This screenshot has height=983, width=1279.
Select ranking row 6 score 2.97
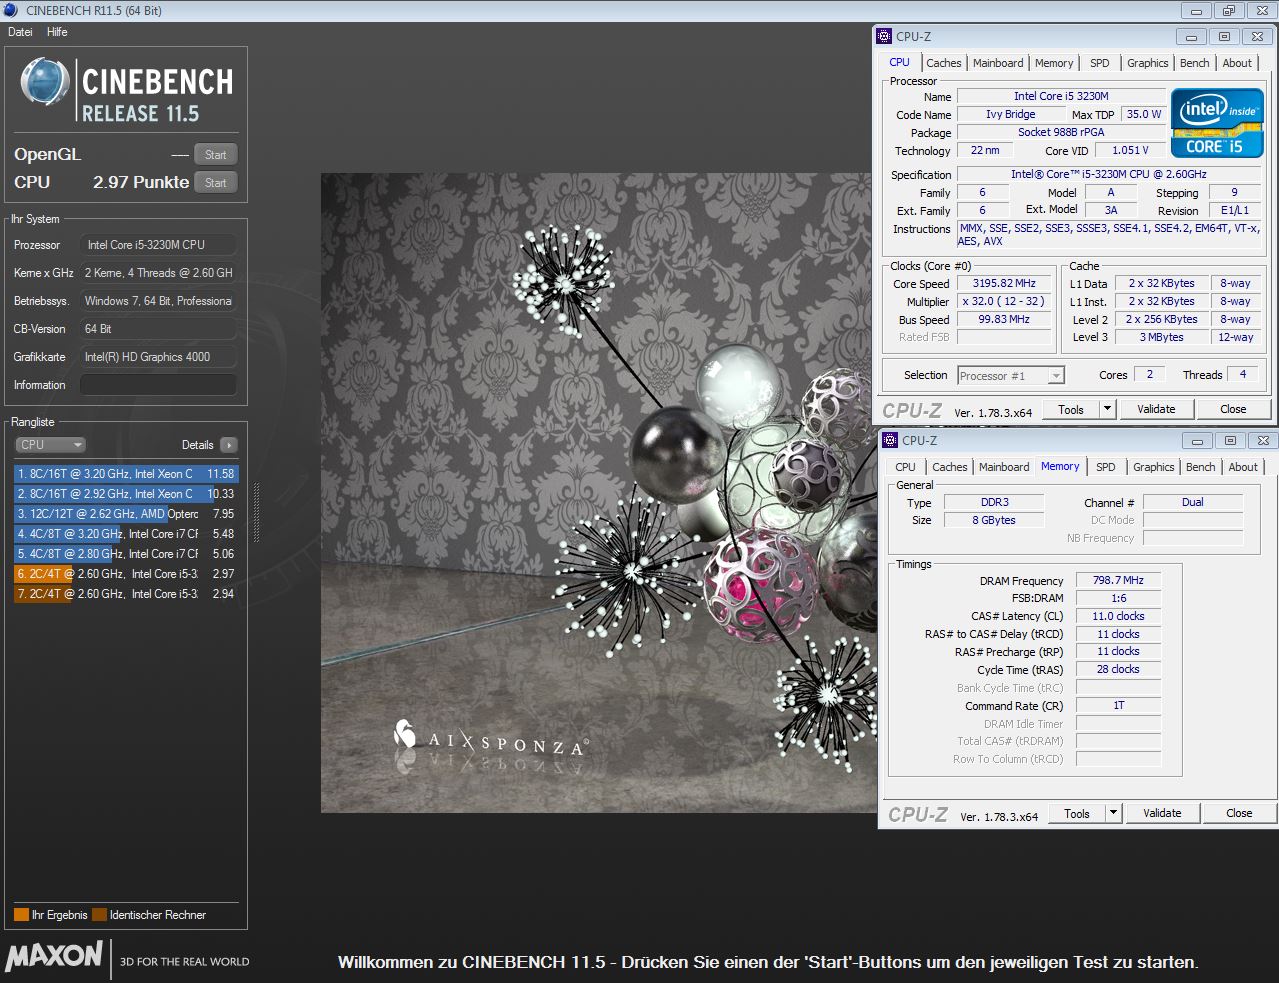126,574
